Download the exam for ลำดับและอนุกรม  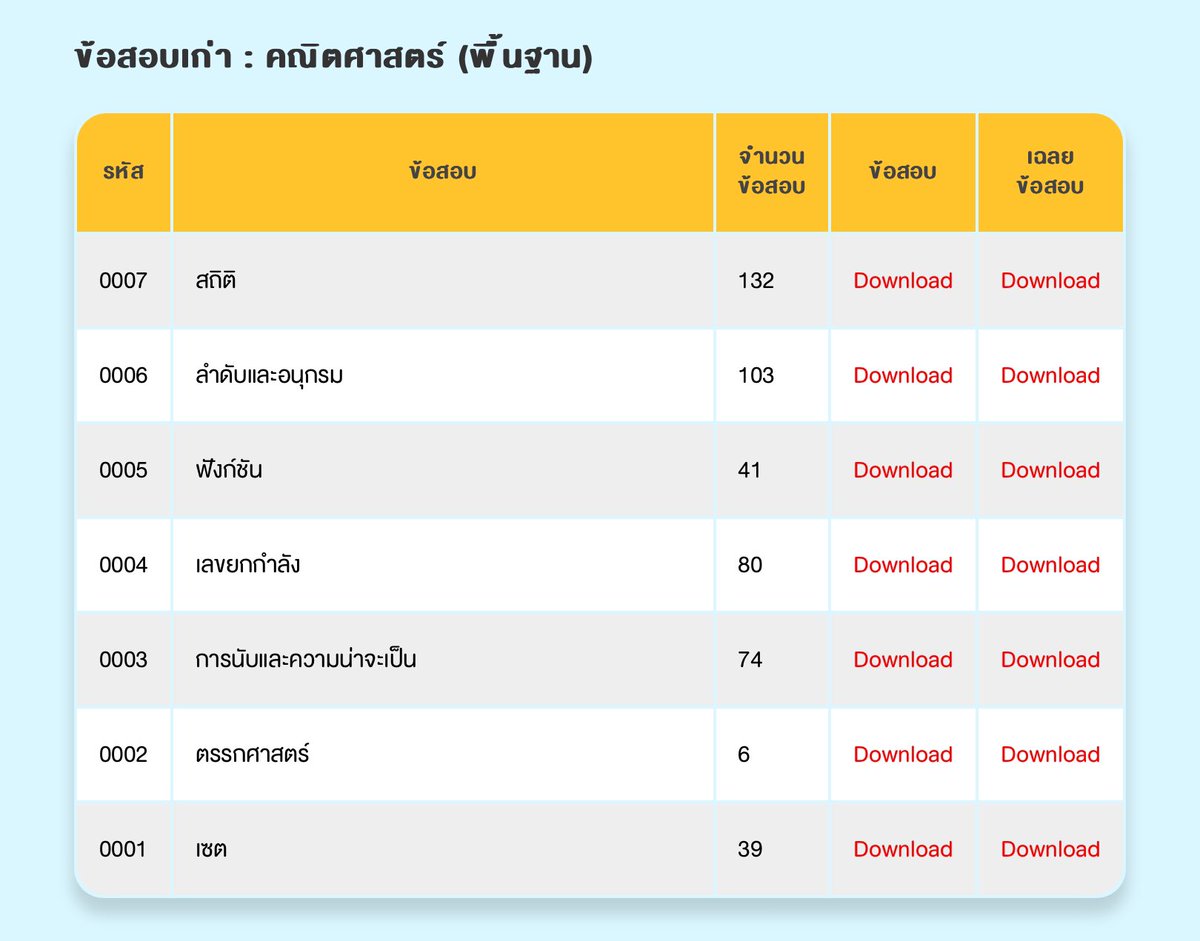point(902,376)
